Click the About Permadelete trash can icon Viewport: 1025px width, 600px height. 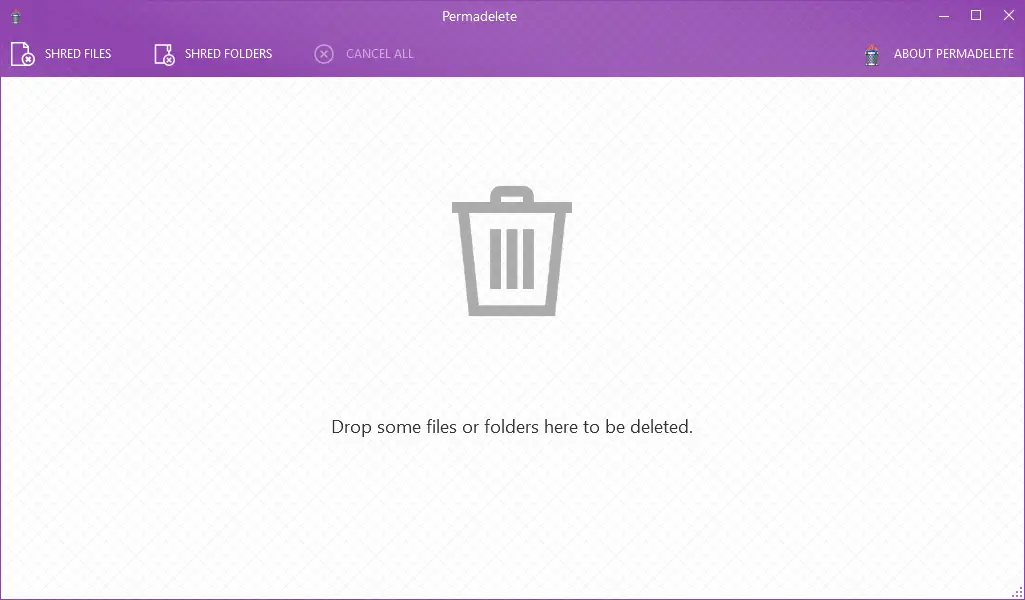click(872, 55)
